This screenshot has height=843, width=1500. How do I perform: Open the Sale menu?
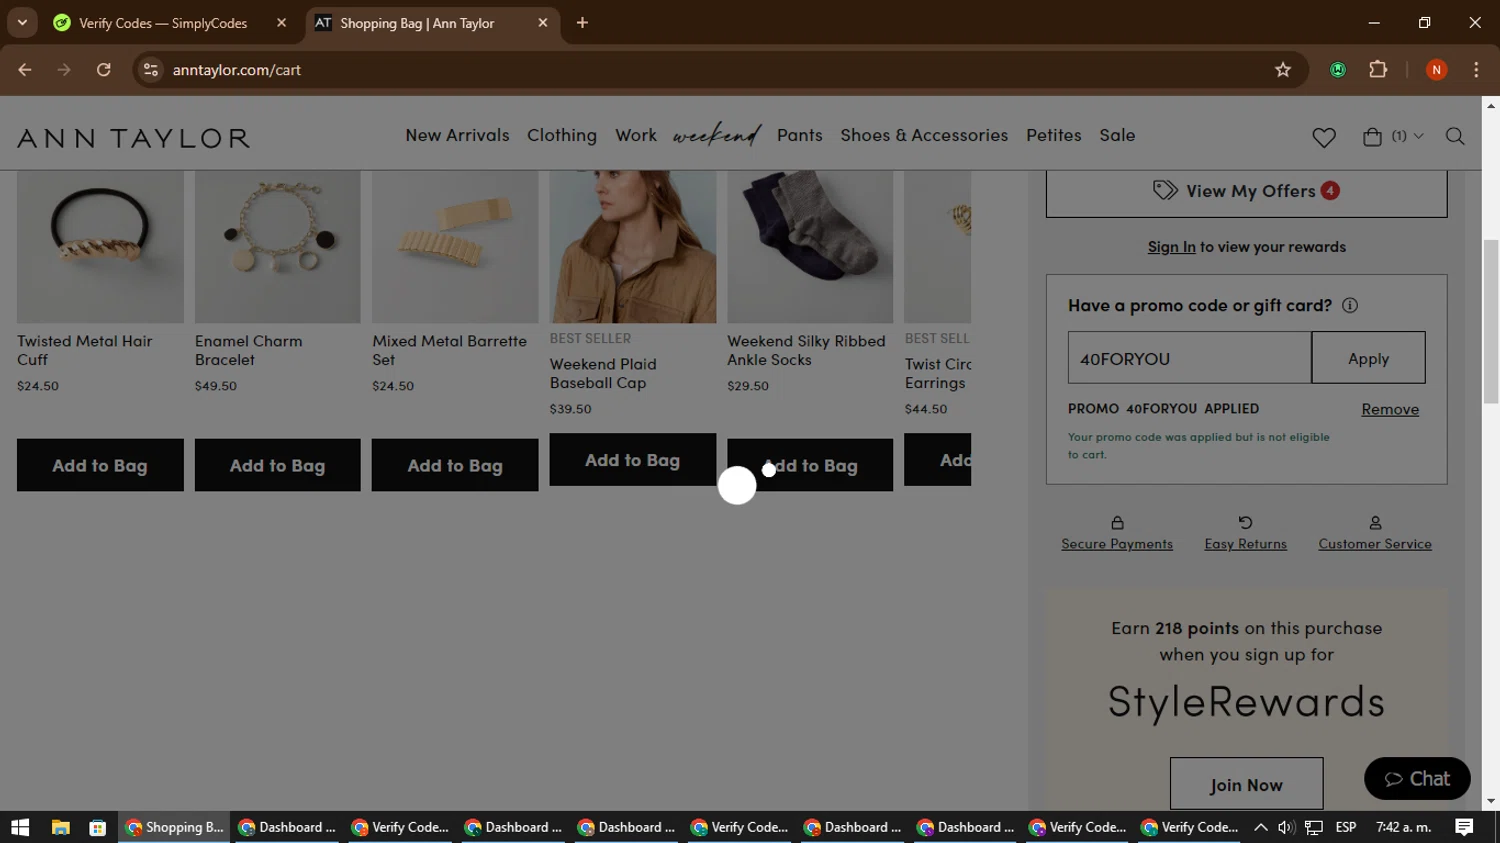pos(1117,135)
